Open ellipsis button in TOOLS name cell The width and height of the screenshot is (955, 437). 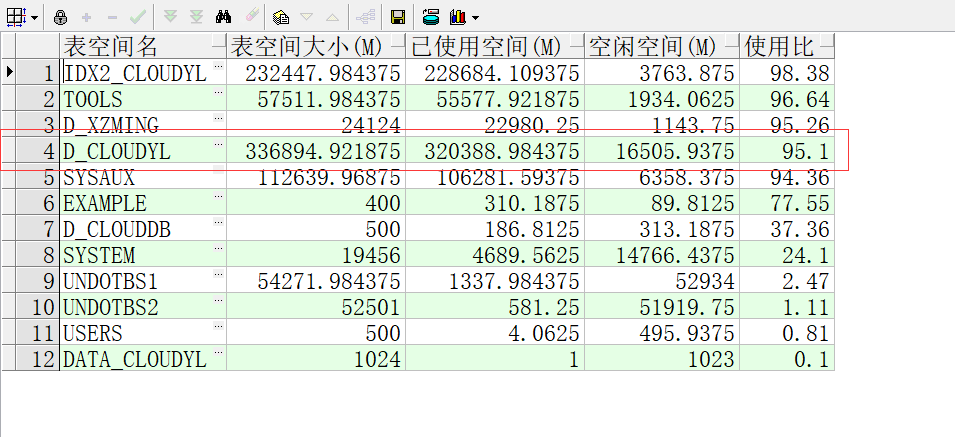click(218, 93)
